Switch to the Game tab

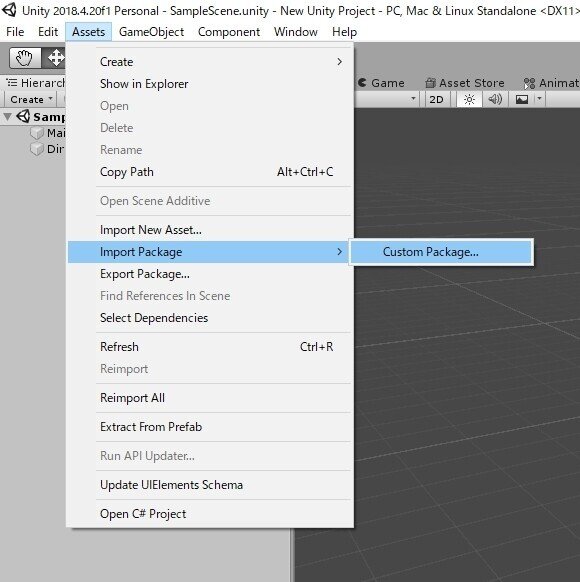(381, 83)
